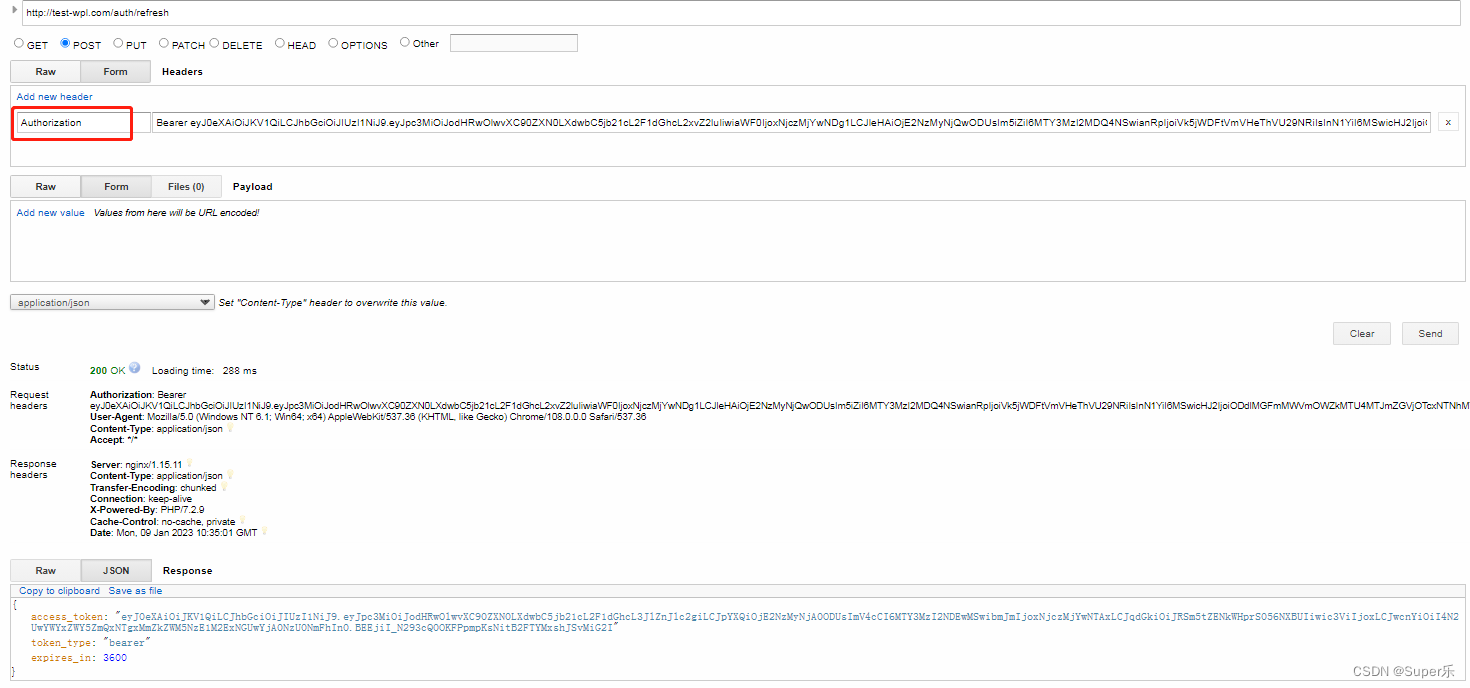The image size is (1470, 688).
Task: Click Add new header link
Action: point(55,97)
